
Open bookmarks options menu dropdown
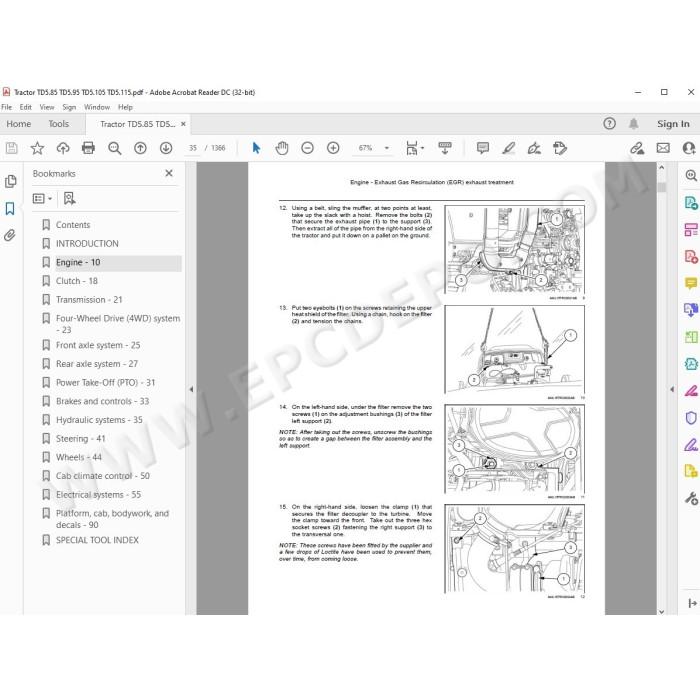click(x=43, y=198)
